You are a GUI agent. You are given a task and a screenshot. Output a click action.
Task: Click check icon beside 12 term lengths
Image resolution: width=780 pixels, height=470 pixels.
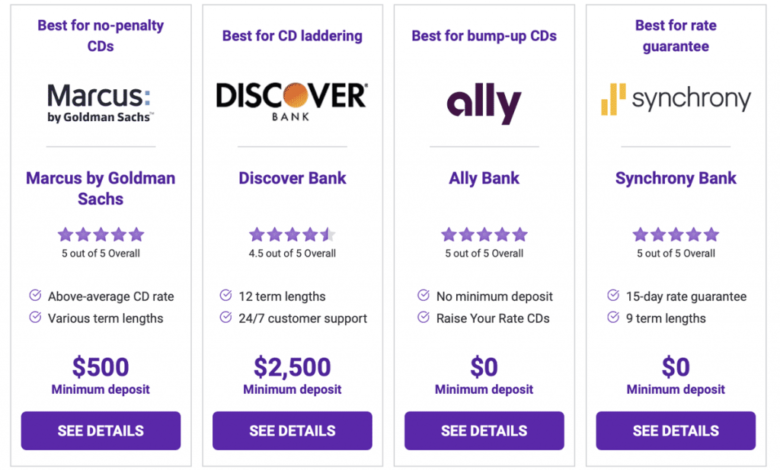225,295
